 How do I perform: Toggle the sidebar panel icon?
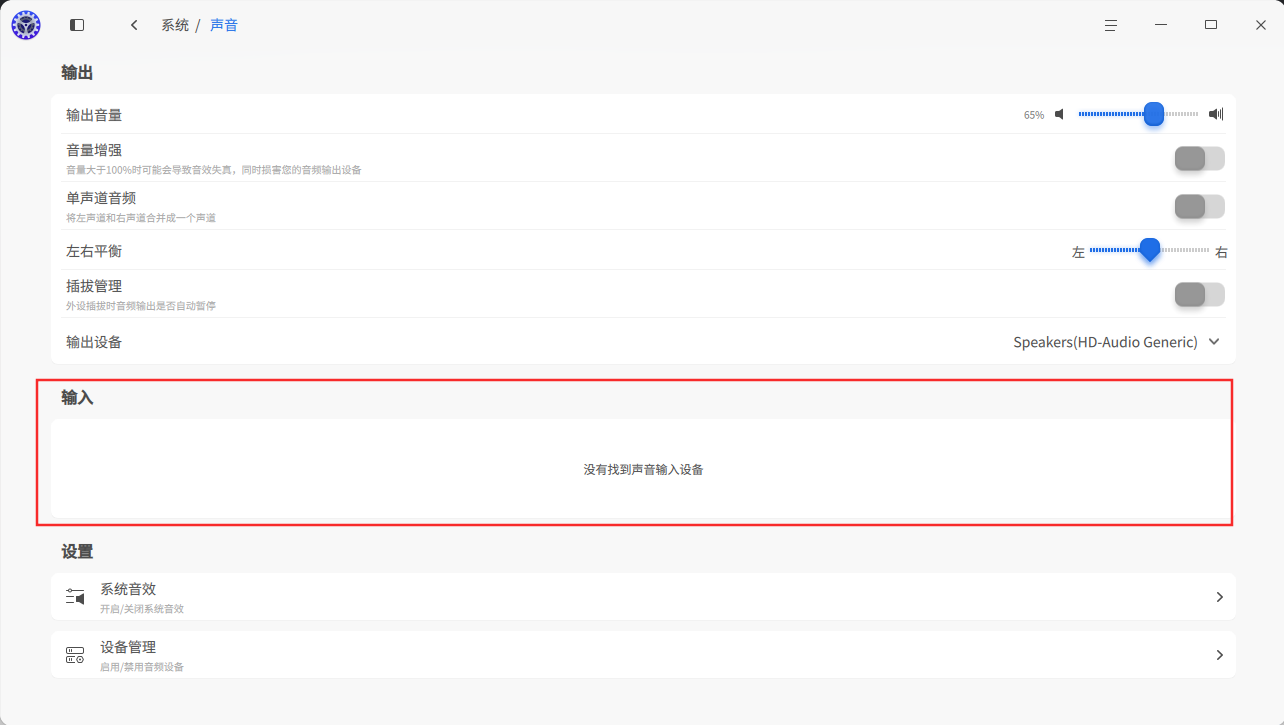pyautogui.click(x=77, y=25)
